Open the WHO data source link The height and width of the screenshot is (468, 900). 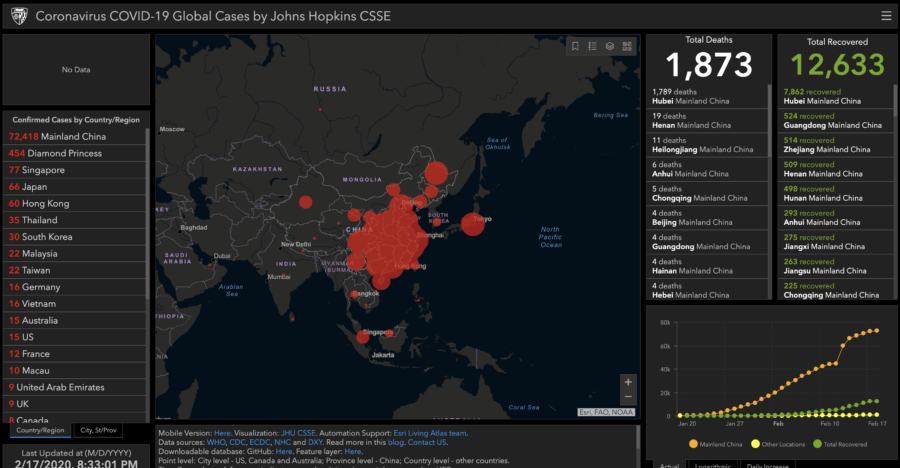216,442
